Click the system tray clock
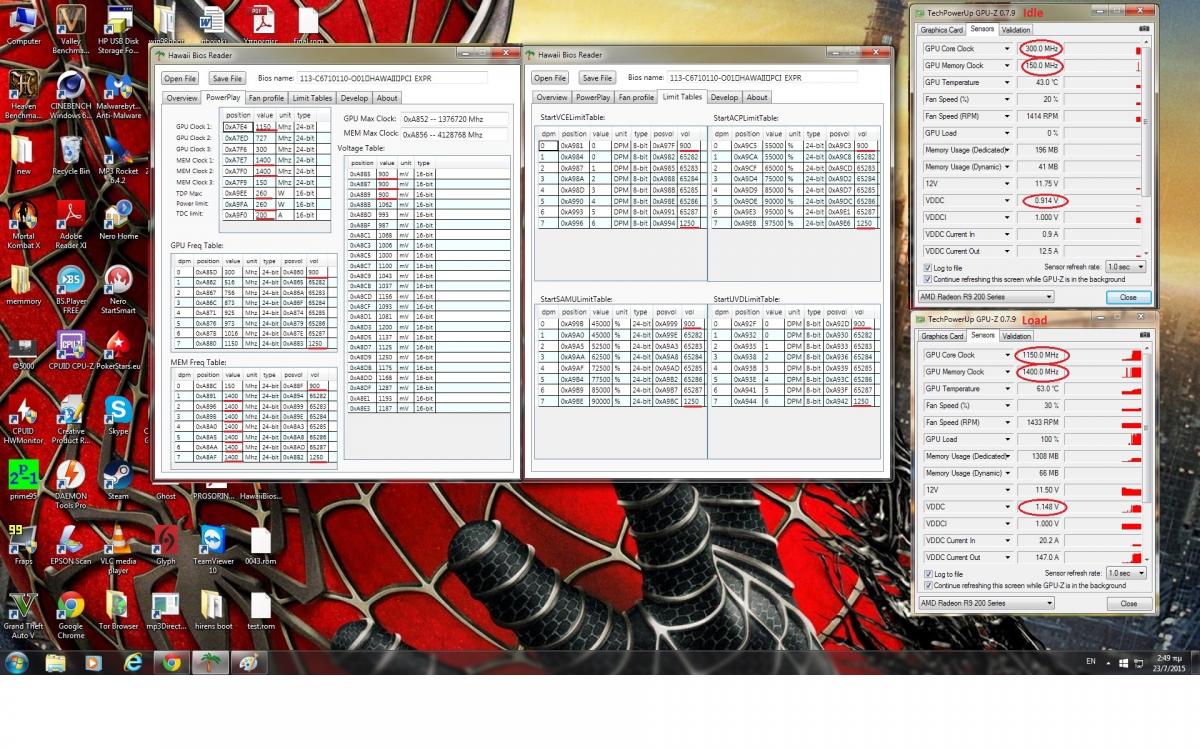The height and width of the screenshot is (750, 1200). click(1168, 662)
